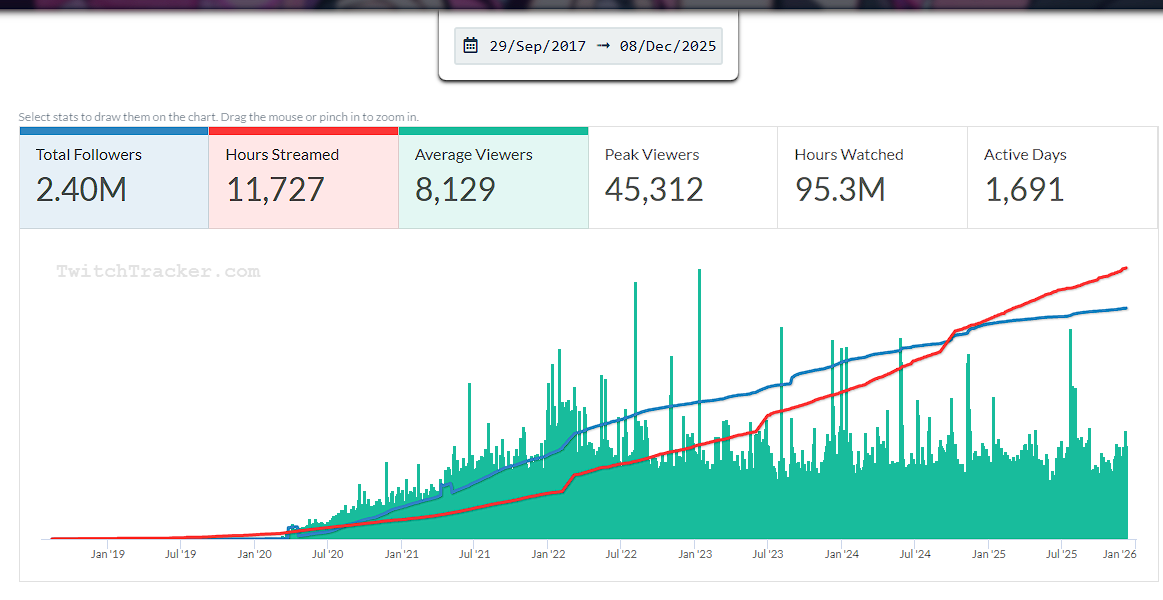1163x600 pixels.
Task: Enable the Peak Viewers stat on chart
Action: click(x=682, y=178)
